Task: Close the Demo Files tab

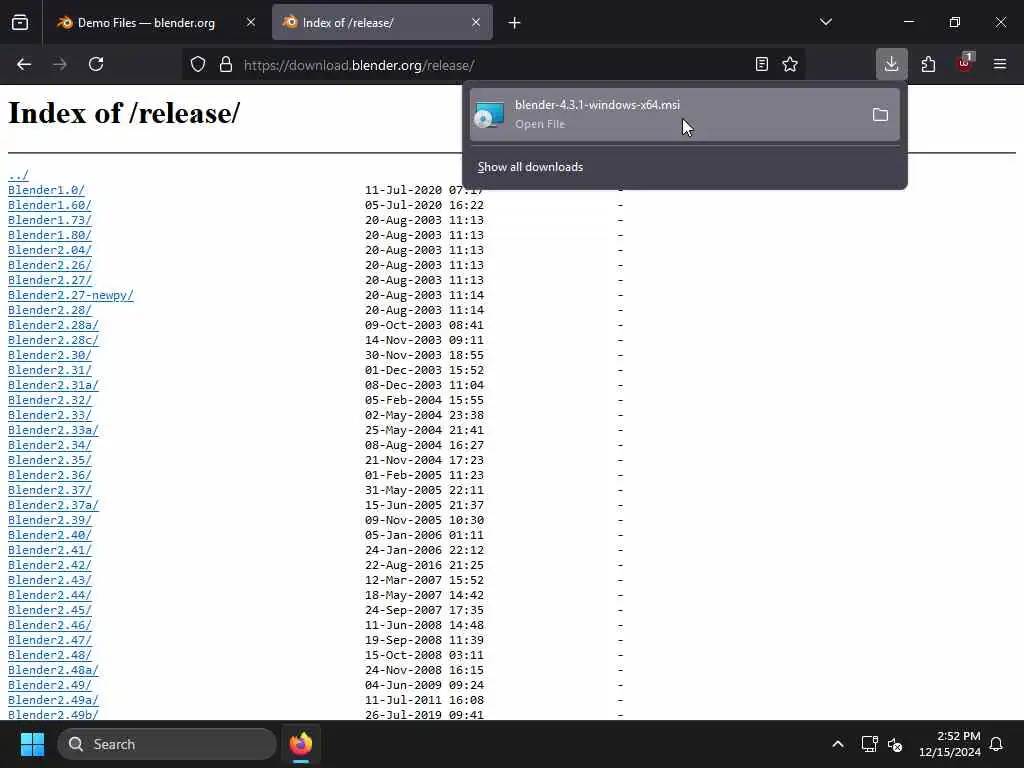Action: (x=251, y=23)
